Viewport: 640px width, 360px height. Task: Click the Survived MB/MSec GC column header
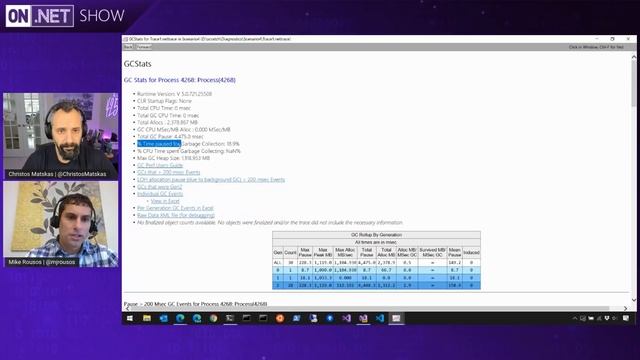[432, 252]
